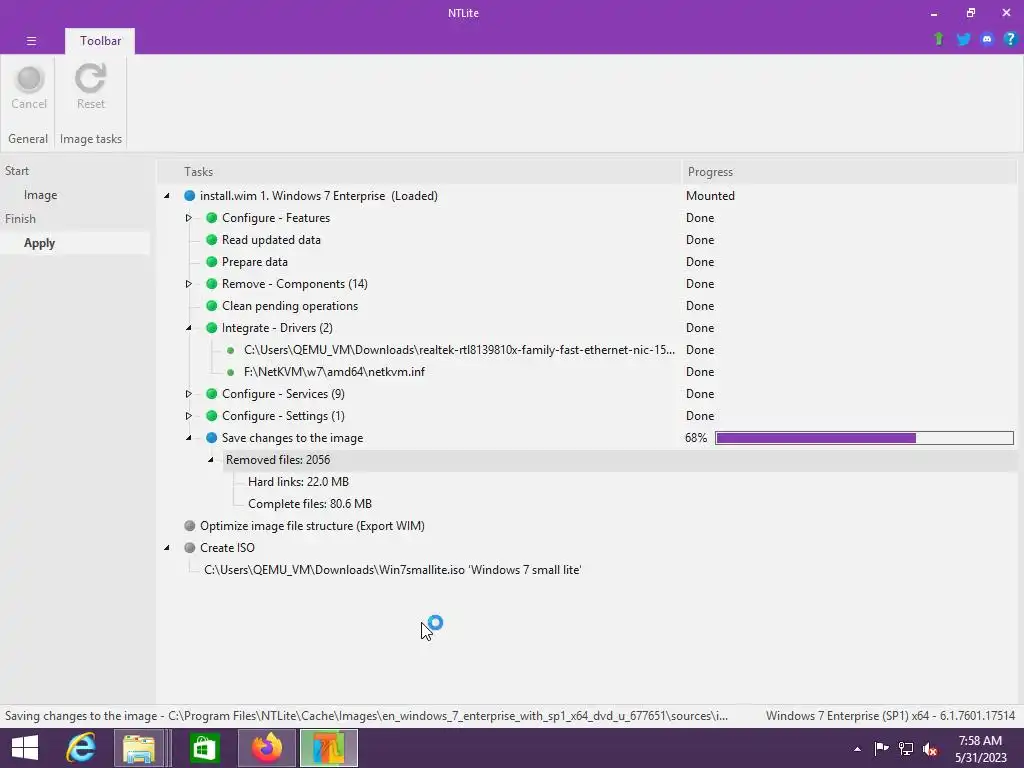This screenshot has height=768, width=1024.
Task: Collapse the Save changes to the image task
Action: tap(188, 438)
